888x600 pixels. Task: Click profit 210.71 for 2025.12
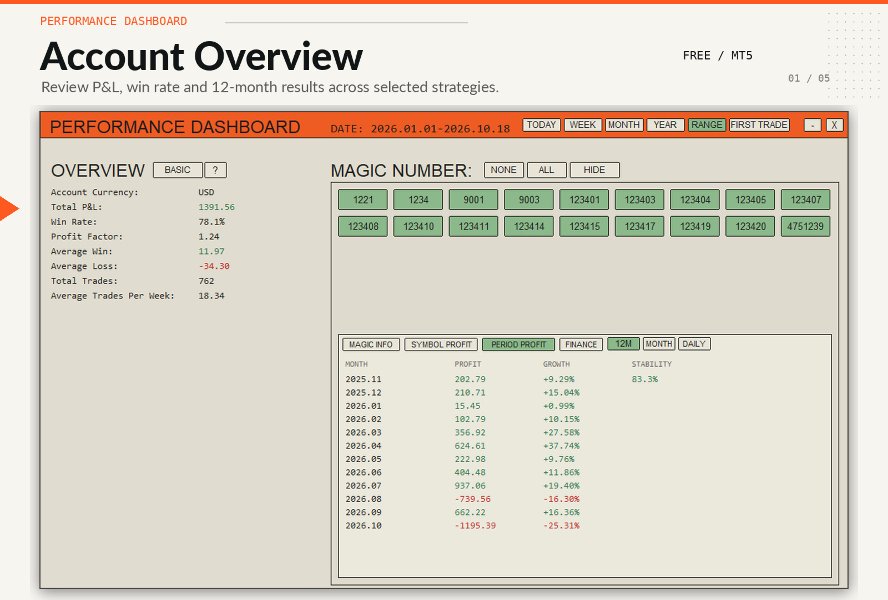point(469,392)
